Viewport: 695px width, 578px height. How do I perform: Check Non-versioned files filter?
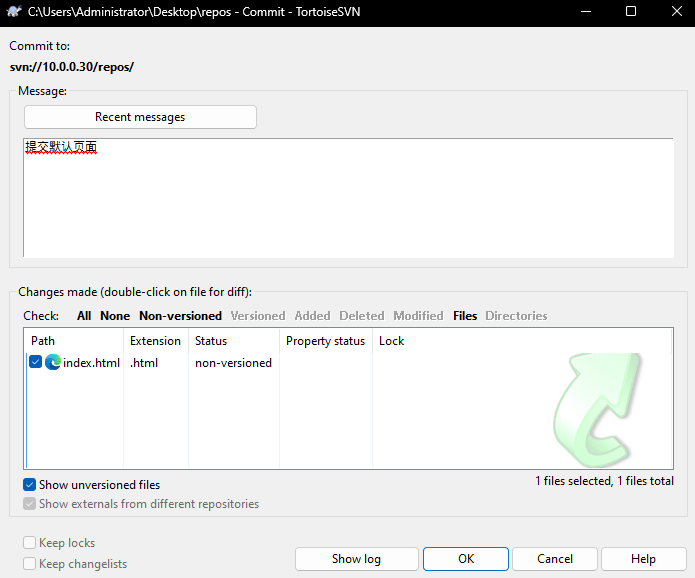pos(180,316)
